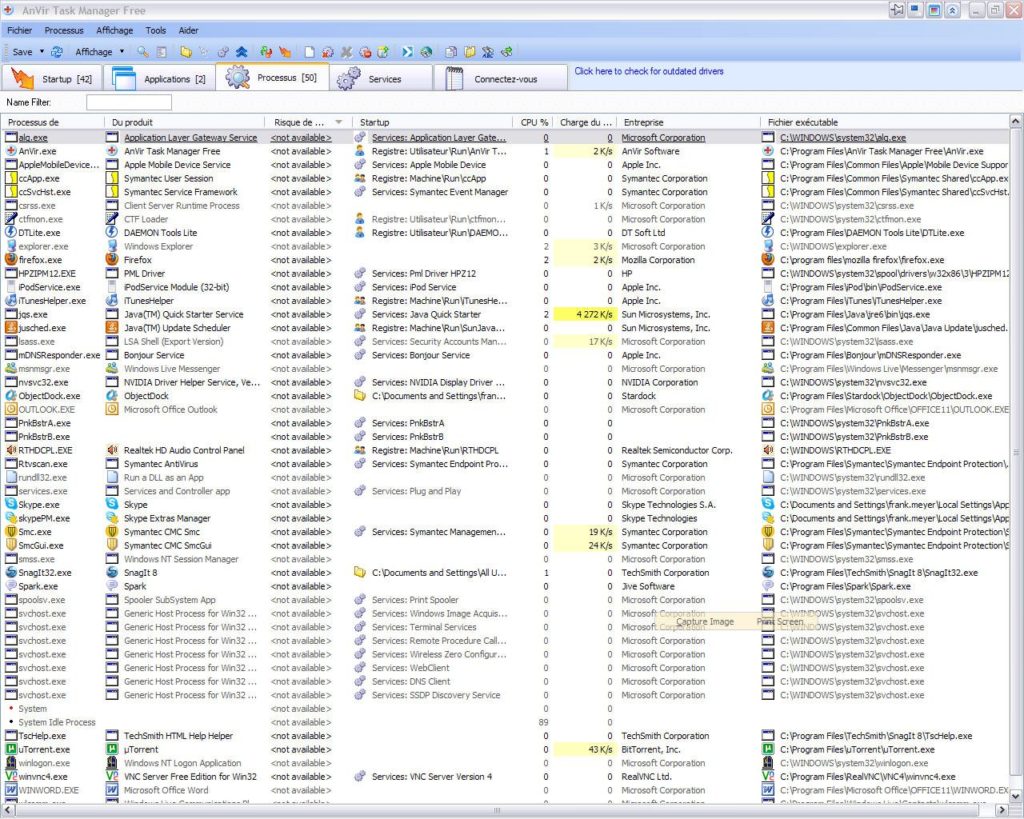Click the uTorrent icon beside uTorrent.exe
The width and height of the screenshot is (1024, 819).
coord(10,749)
